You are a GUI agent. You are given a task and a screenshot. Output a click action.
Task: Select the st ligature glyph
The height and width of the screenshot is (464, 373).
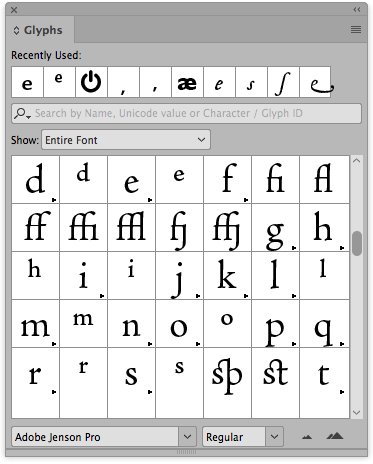tap(275, 383)
